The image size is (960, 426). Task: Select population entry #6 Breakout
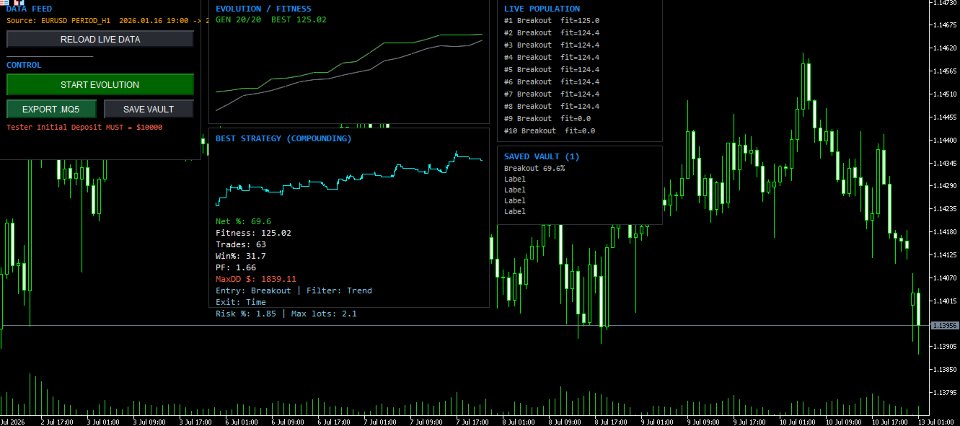[552, 81]
